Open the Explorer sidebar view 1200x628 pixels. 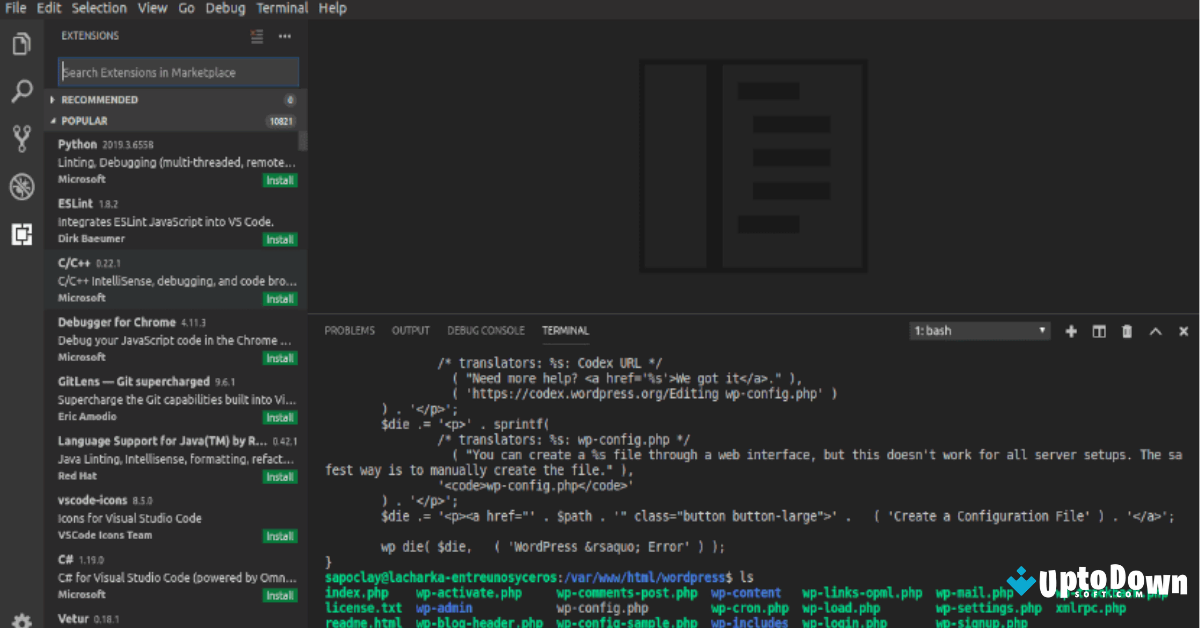pyautogui.click(x=22, y=43)
